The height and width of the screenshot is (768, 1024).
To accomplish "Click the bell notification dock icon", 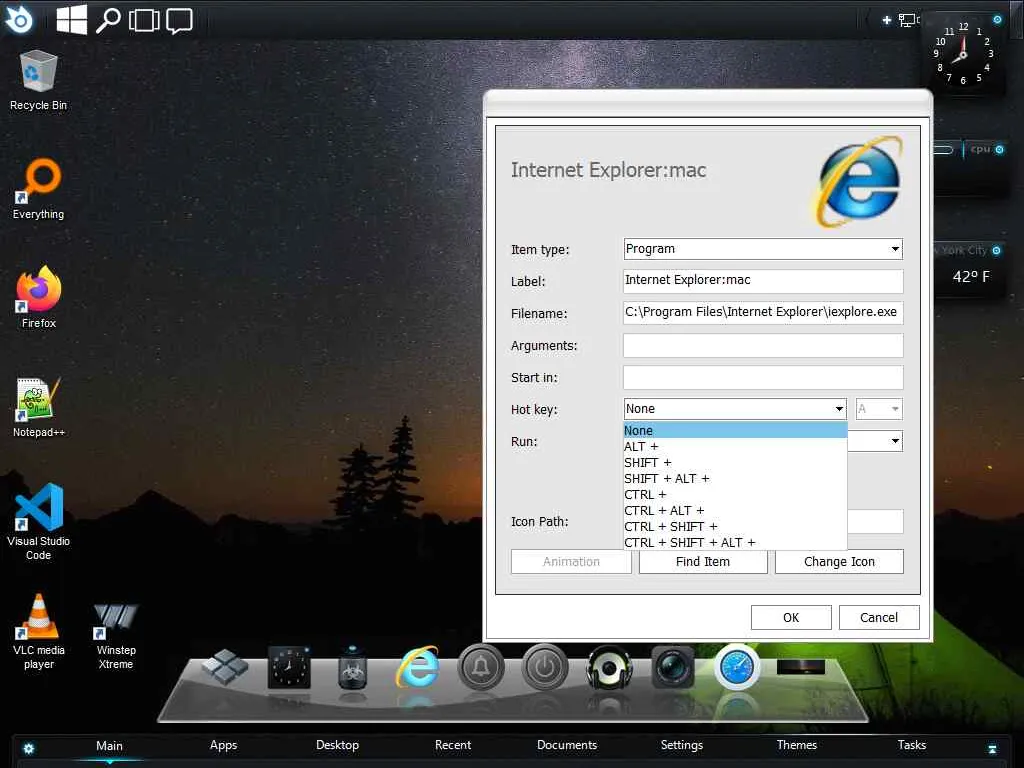I will coord(481,667).
